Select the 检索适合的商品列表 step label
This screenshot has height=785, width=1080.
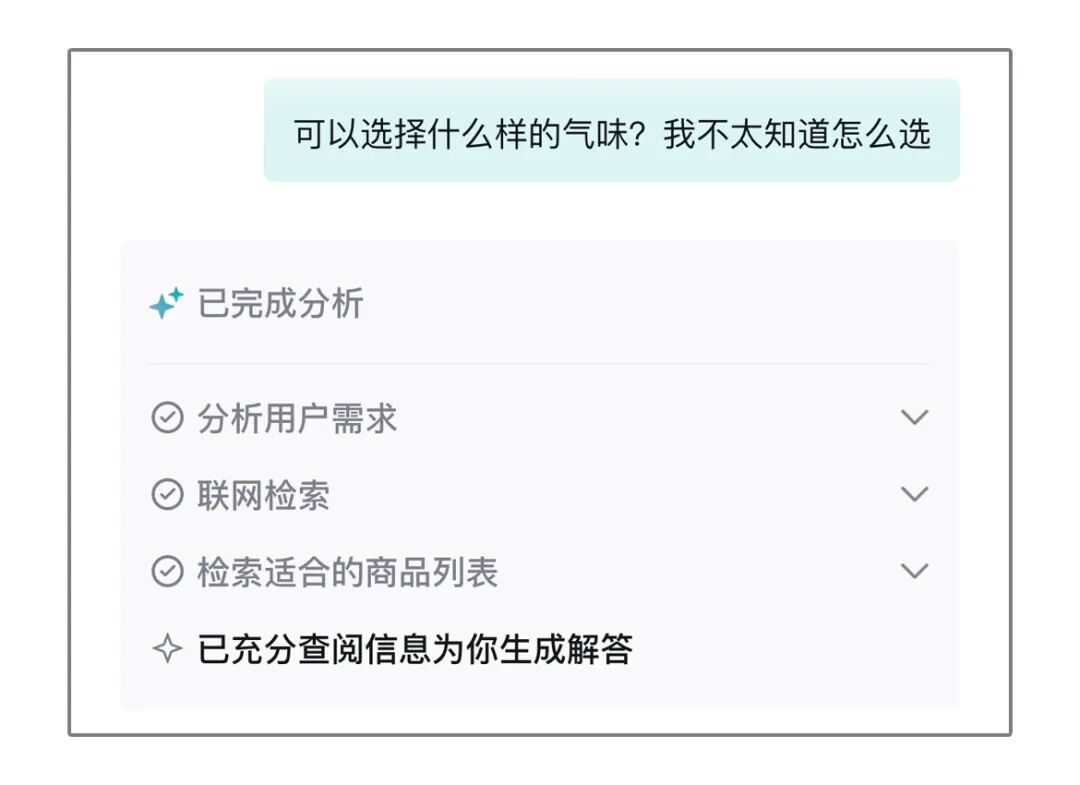(347, 572)
